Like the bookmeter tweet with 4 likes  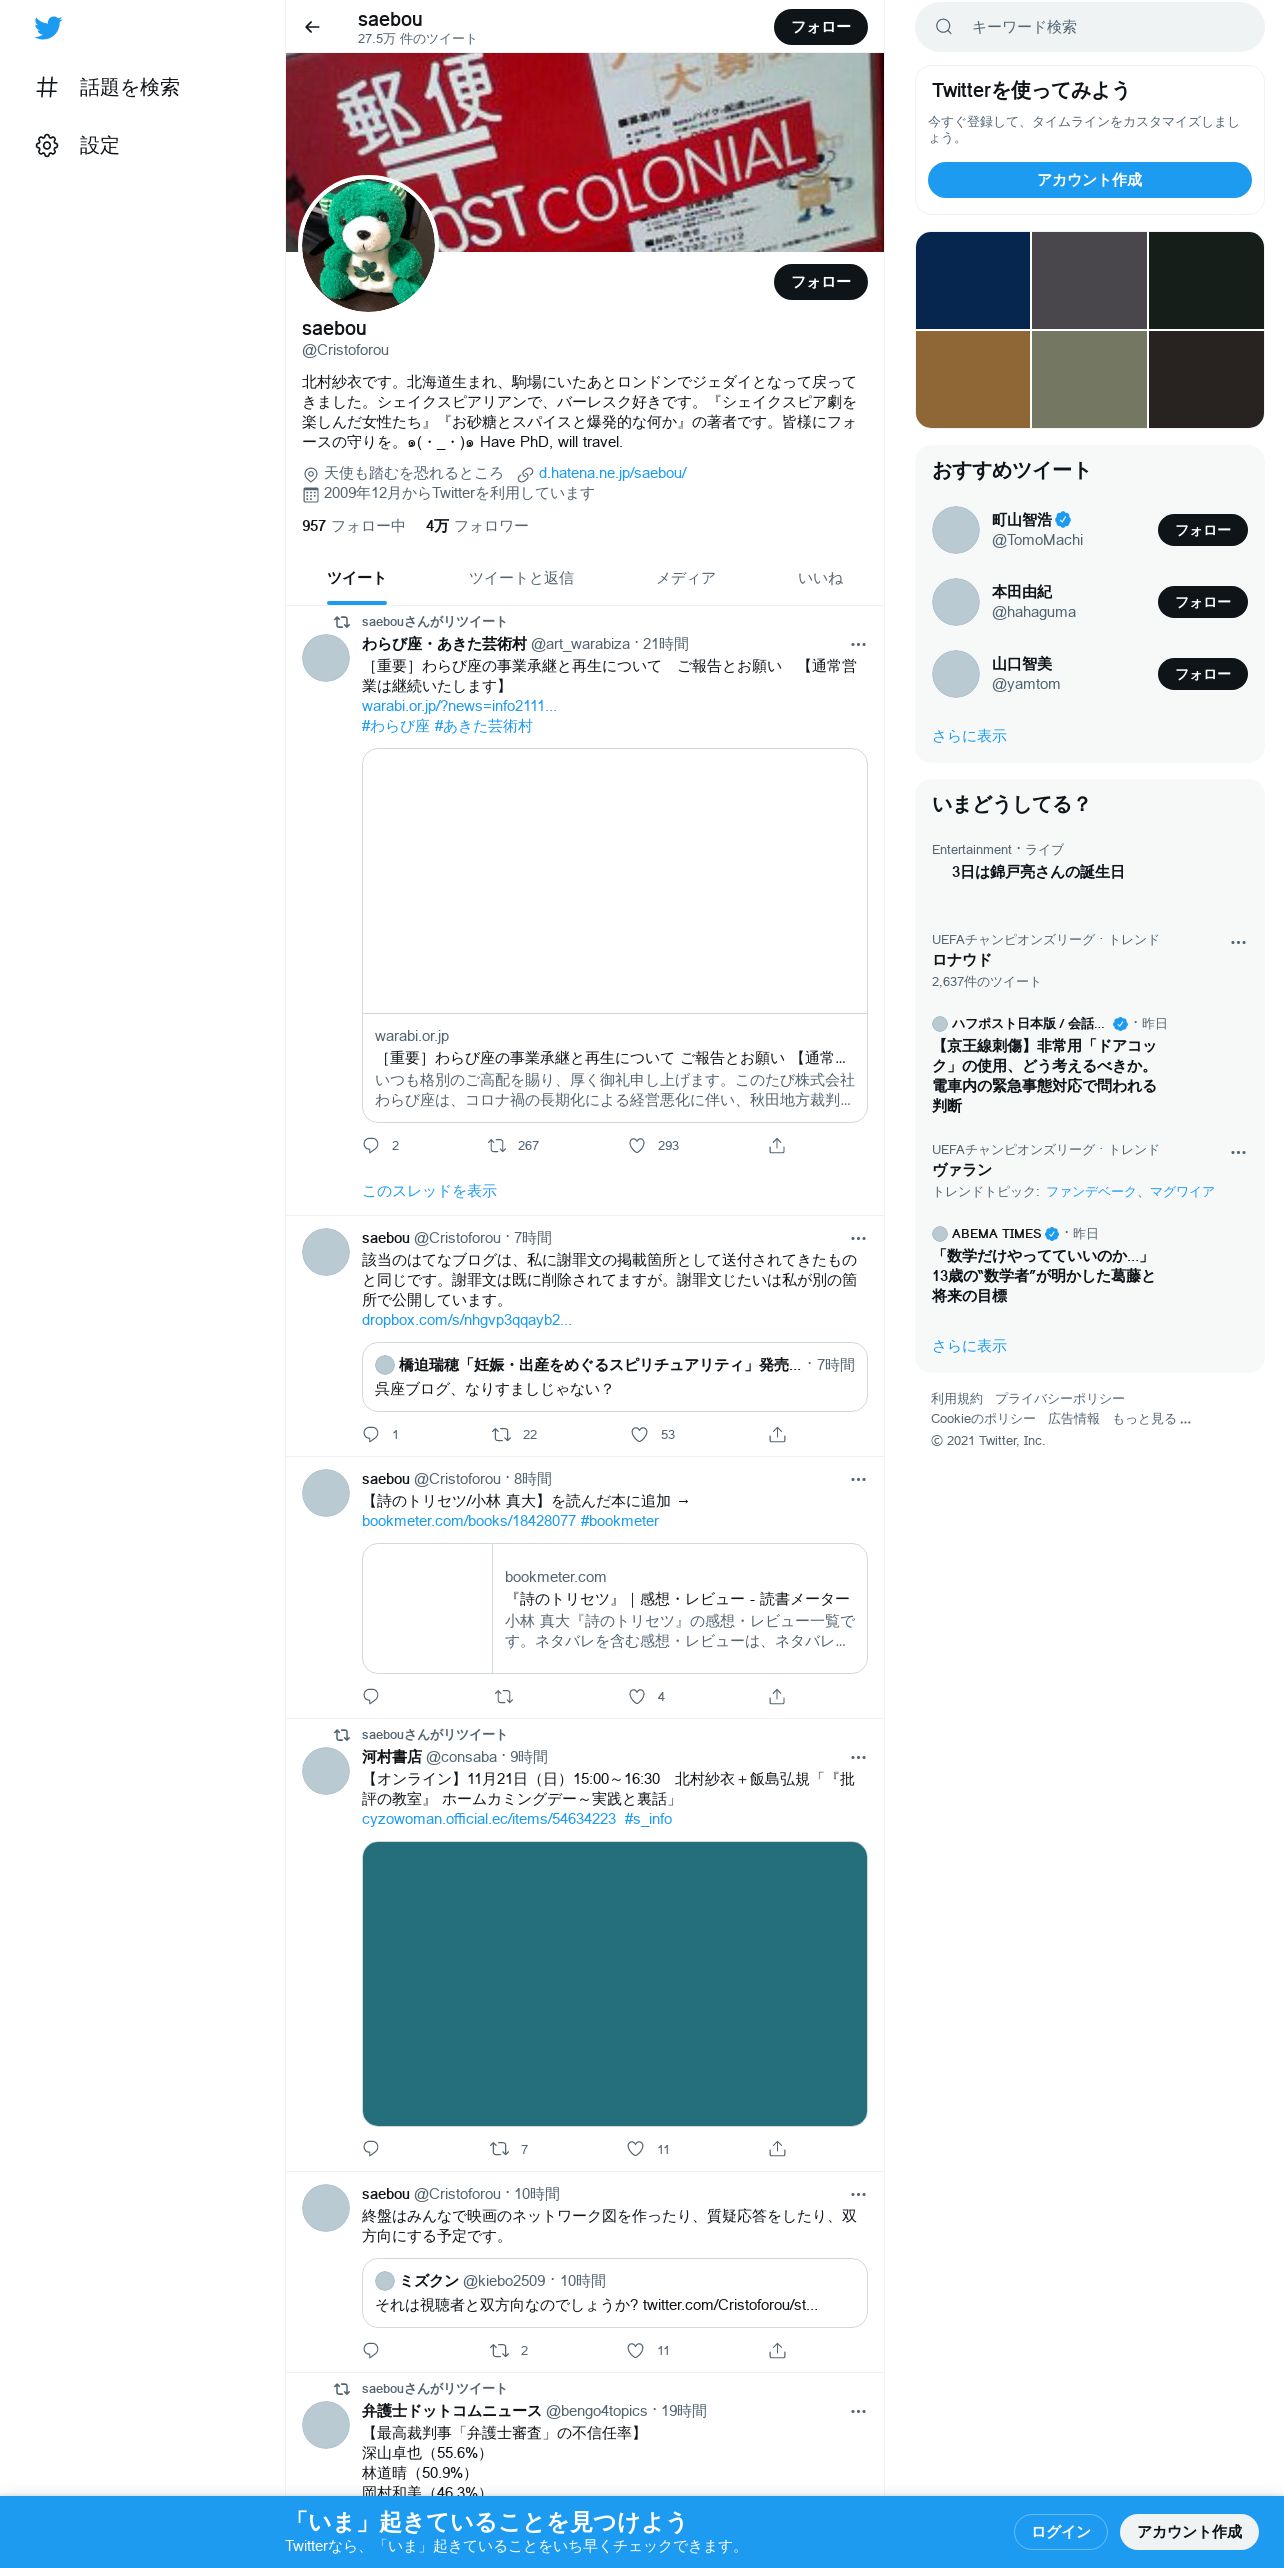(x=637, y=1696)
